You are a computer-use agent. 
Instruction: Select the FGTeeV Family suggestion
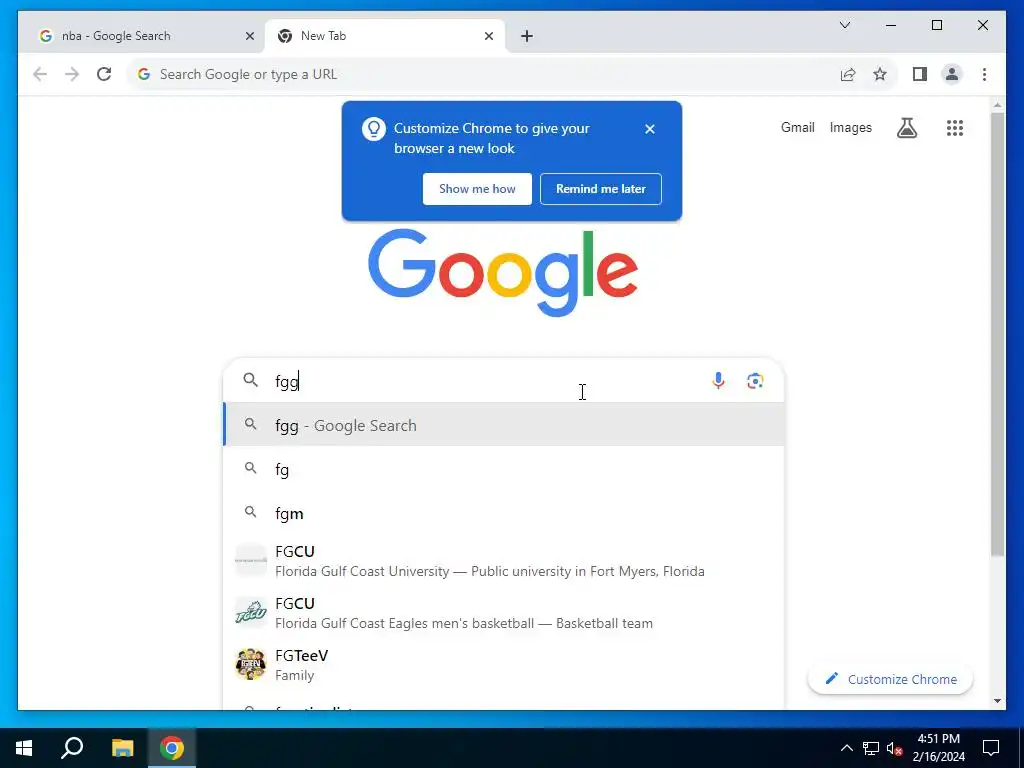504,665
